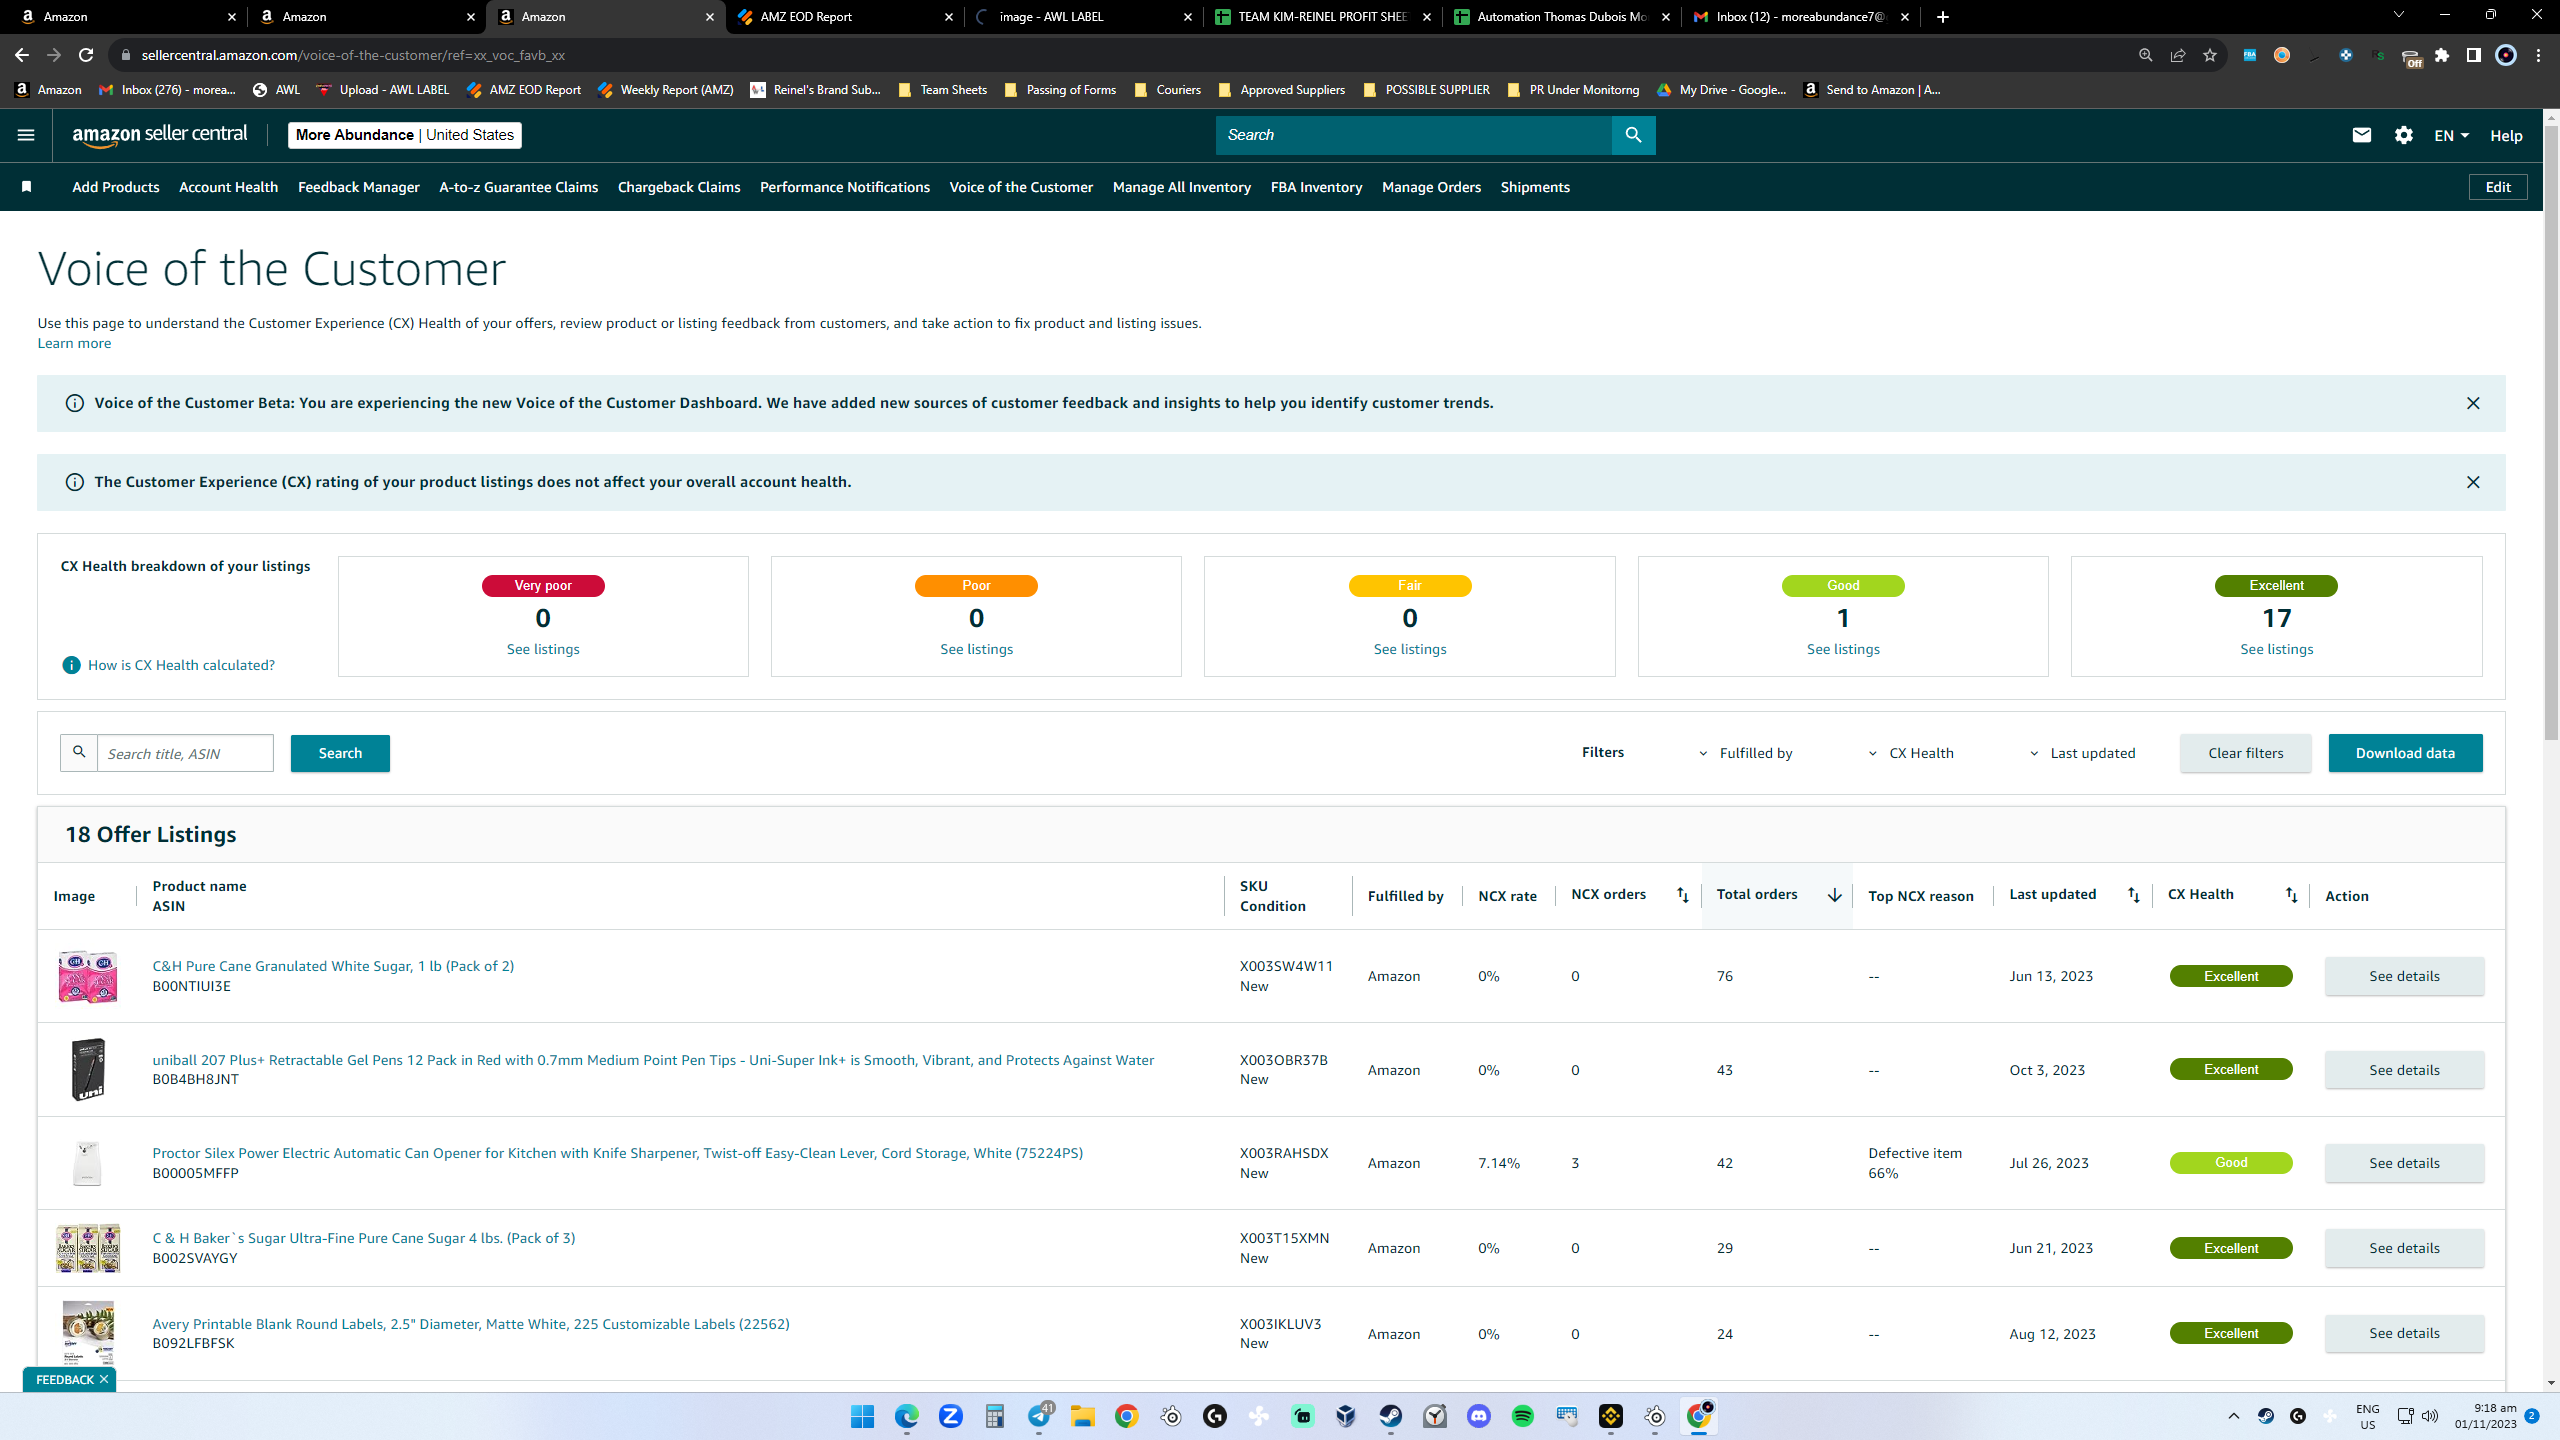The width and height of the screenshot is (2560, 1440).
Task: Click the Download data button
Action: click(x=2405, y=753)
